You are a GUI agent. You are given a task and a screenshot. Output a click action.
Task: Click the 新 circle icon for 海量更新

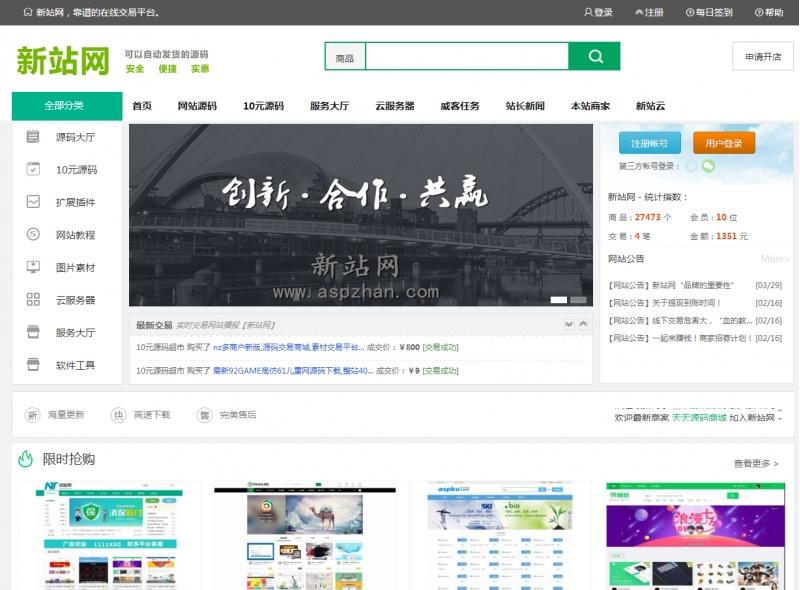32,415
